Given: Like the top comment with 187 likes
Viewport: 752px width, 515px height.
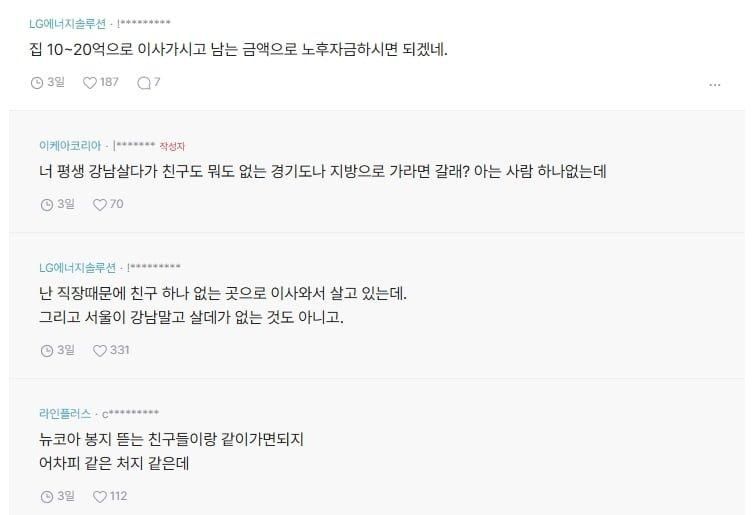Looking at the screenshot, I should 90,83.
